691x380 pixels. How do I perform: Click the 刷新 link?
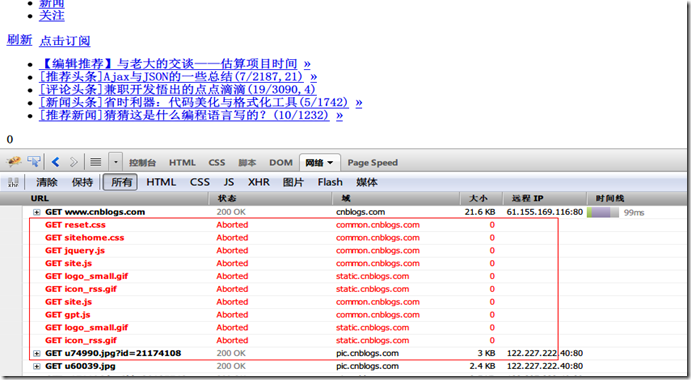tap(19, 40)
